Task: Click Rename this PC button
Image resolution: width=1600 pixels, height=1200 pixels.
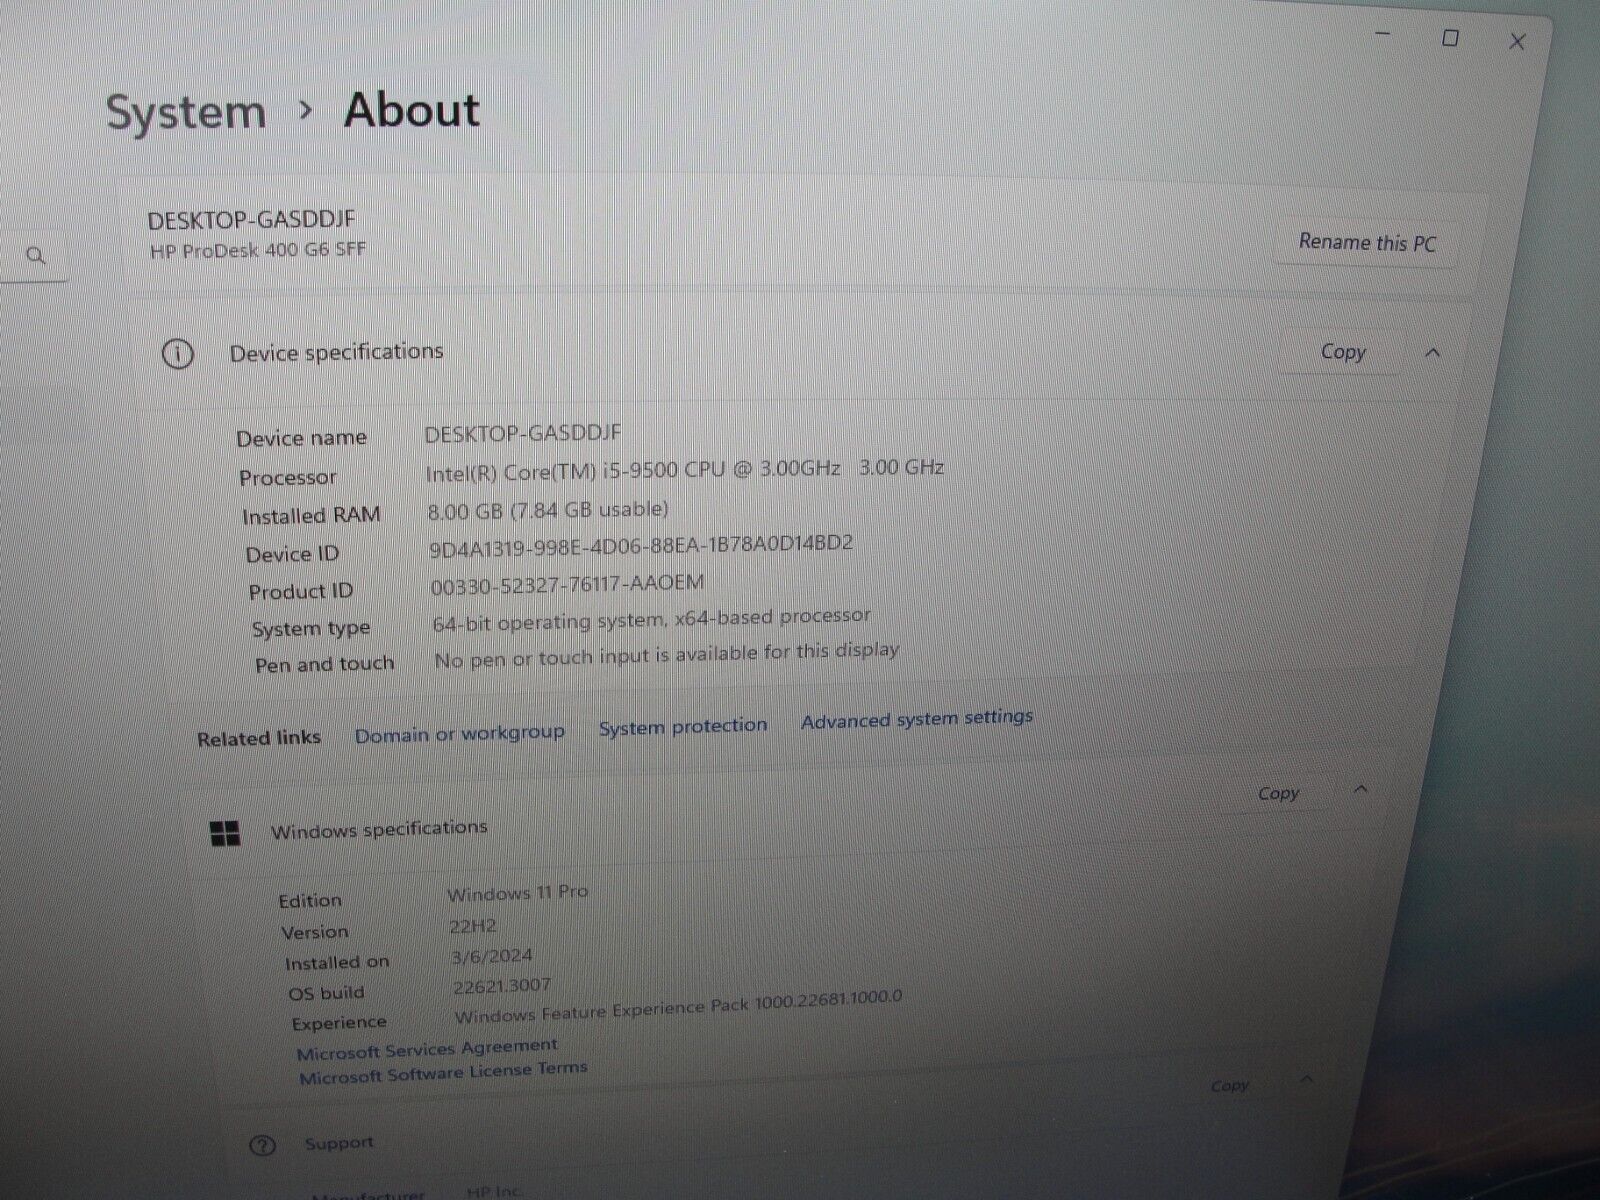Action: [1367, 243]
